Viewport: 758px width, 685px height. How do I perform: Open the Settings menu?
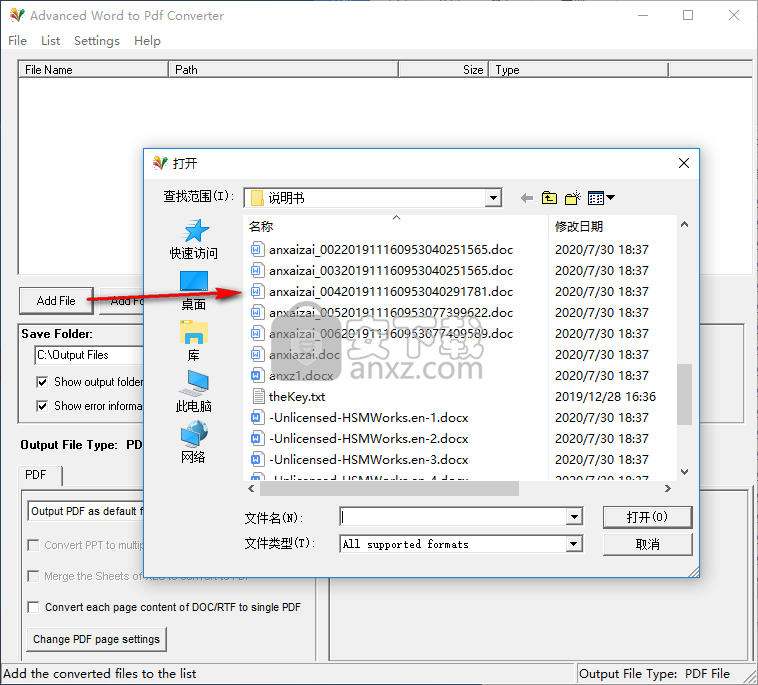point(97,41)
